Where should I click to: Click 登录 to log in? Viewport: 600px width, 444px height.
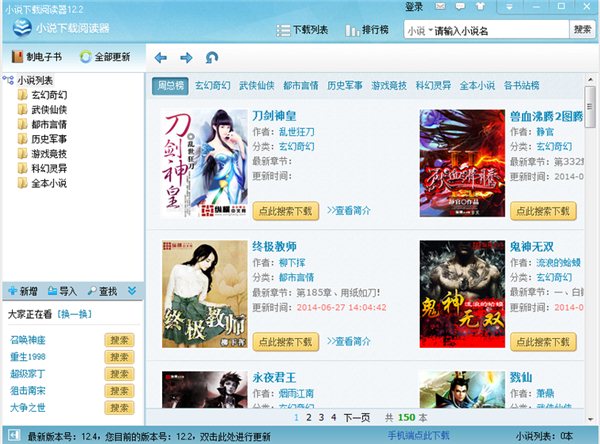tap(414, 7)
